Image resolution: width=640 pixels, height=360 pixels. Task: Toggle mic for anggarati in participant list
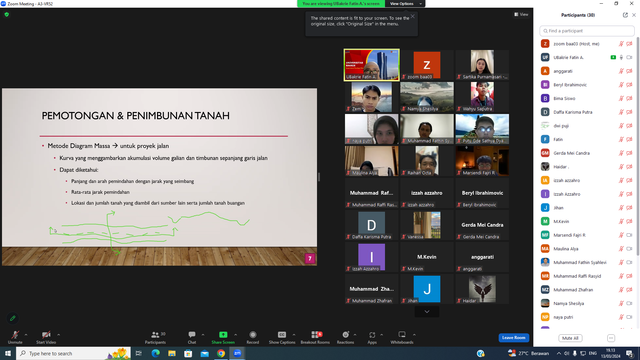coord(621,71)
